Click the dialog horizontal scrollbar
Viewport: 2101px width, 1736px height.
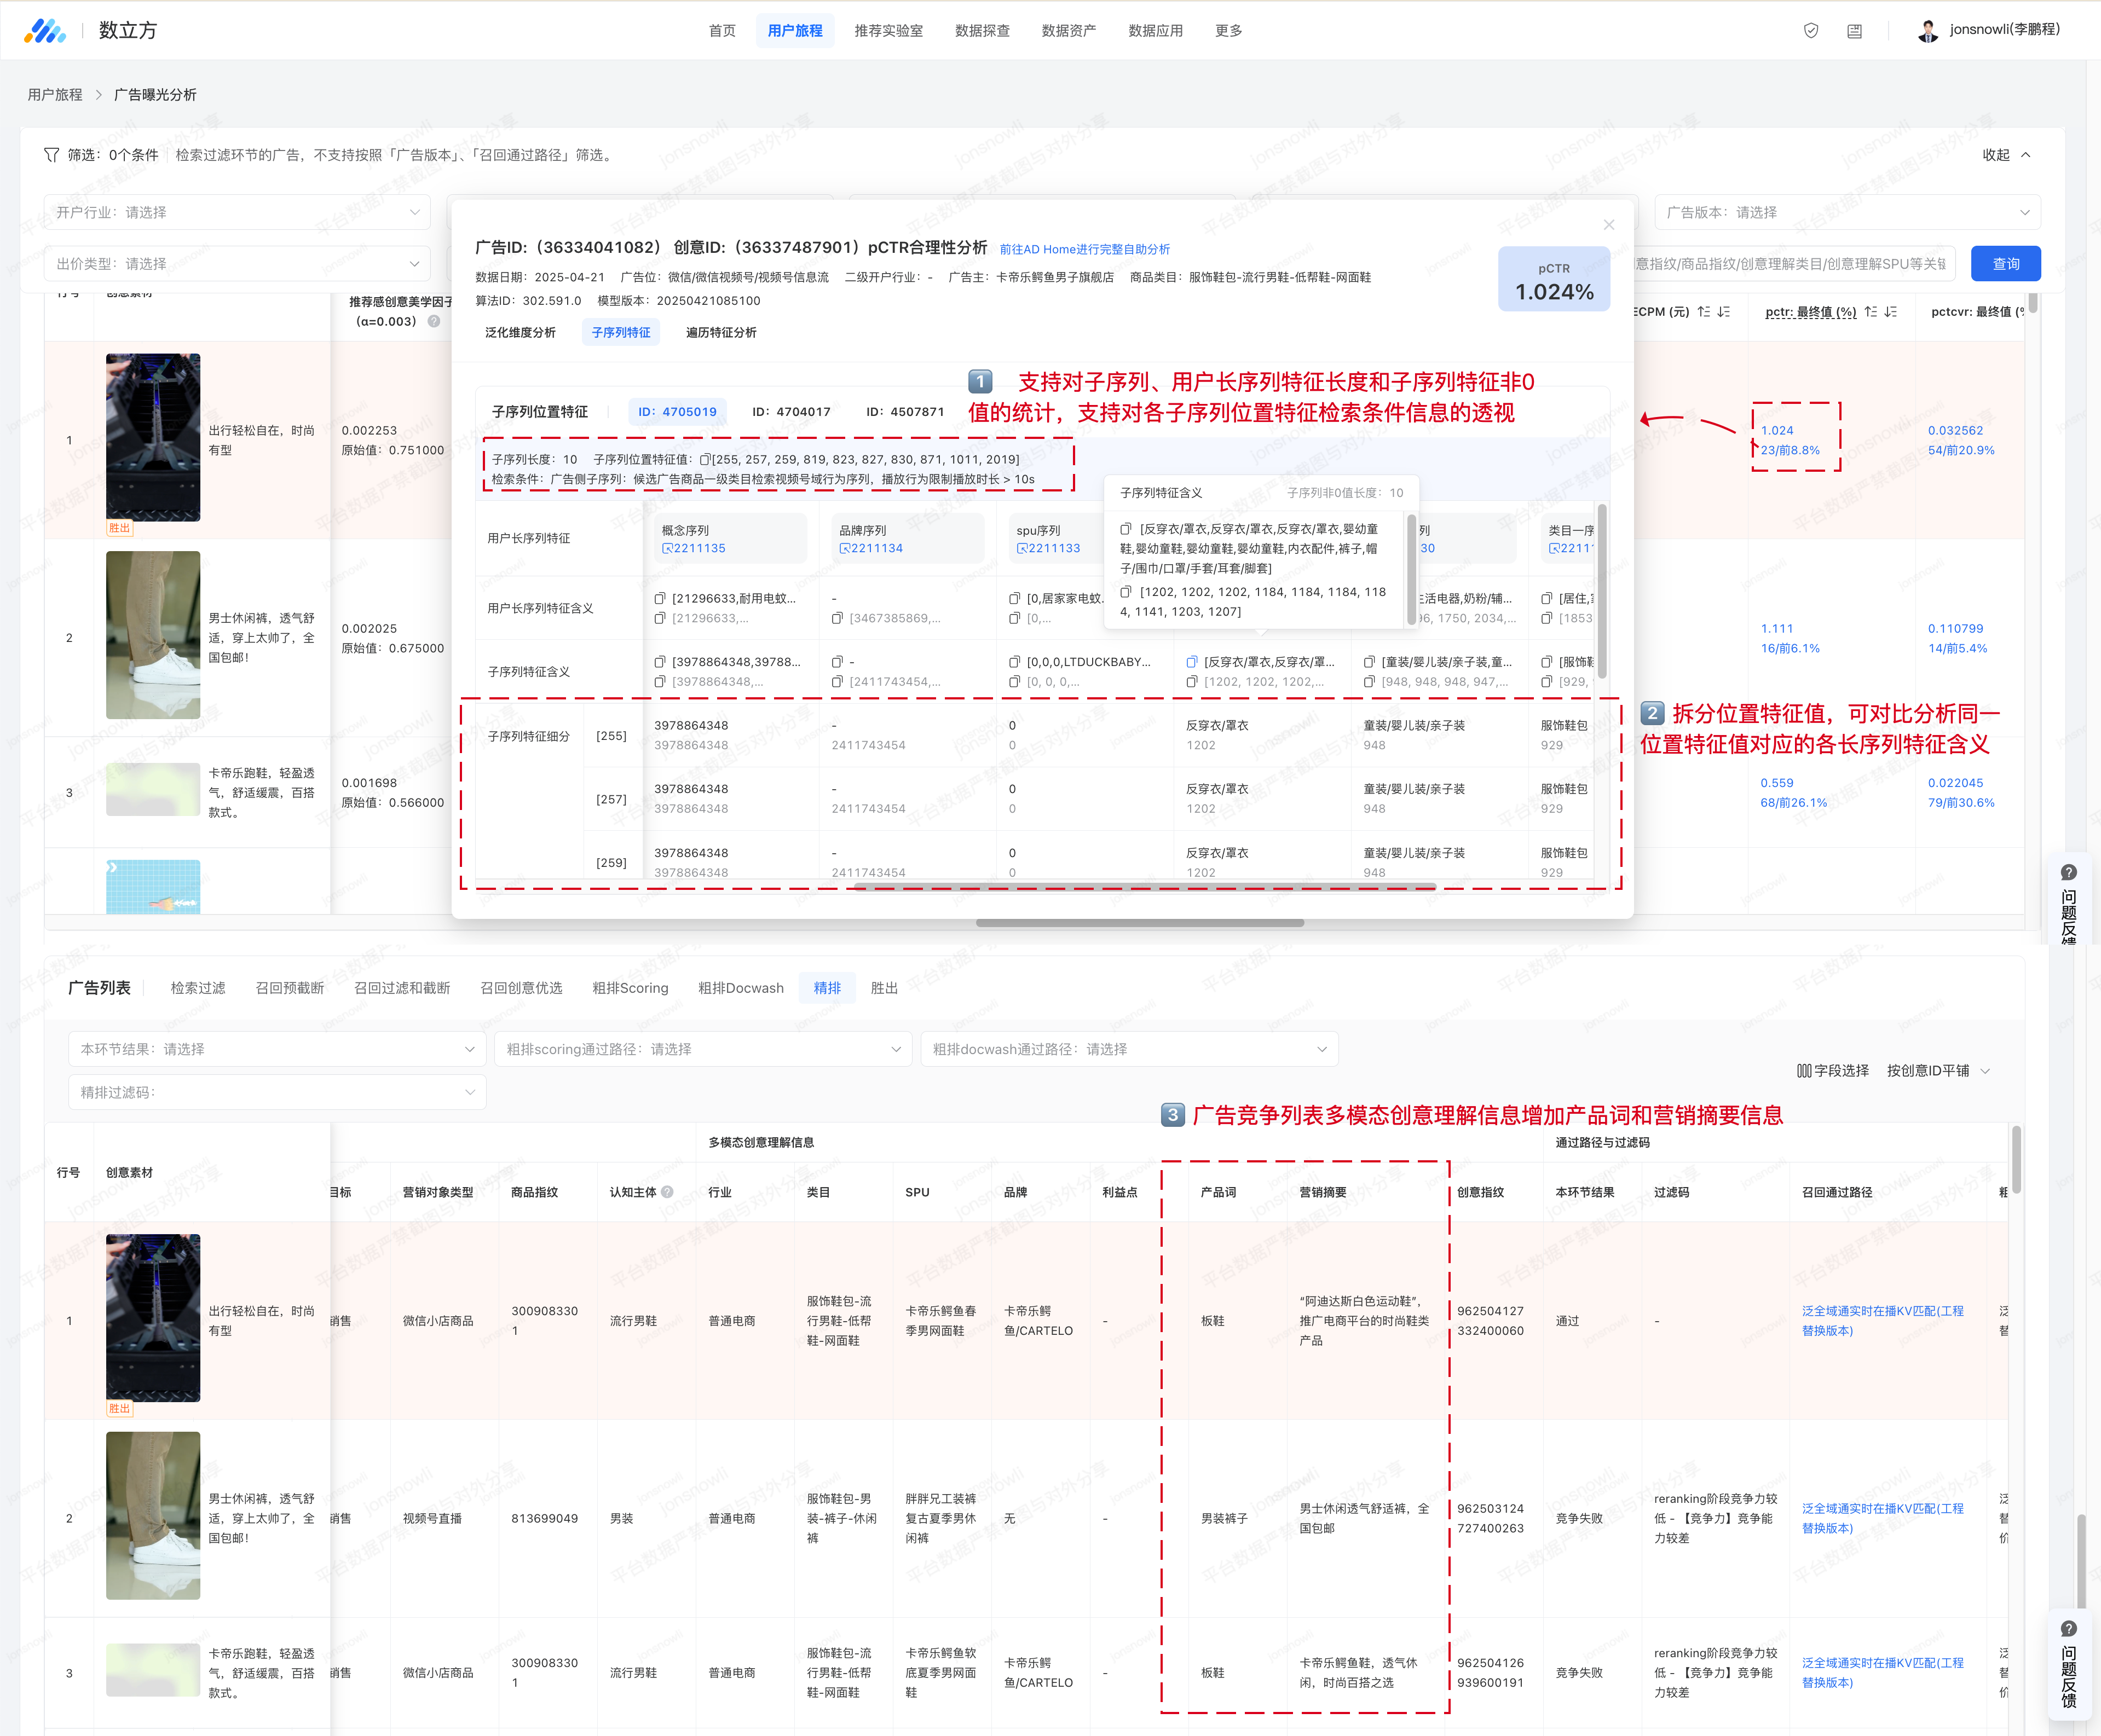(x=1146, y=887)
